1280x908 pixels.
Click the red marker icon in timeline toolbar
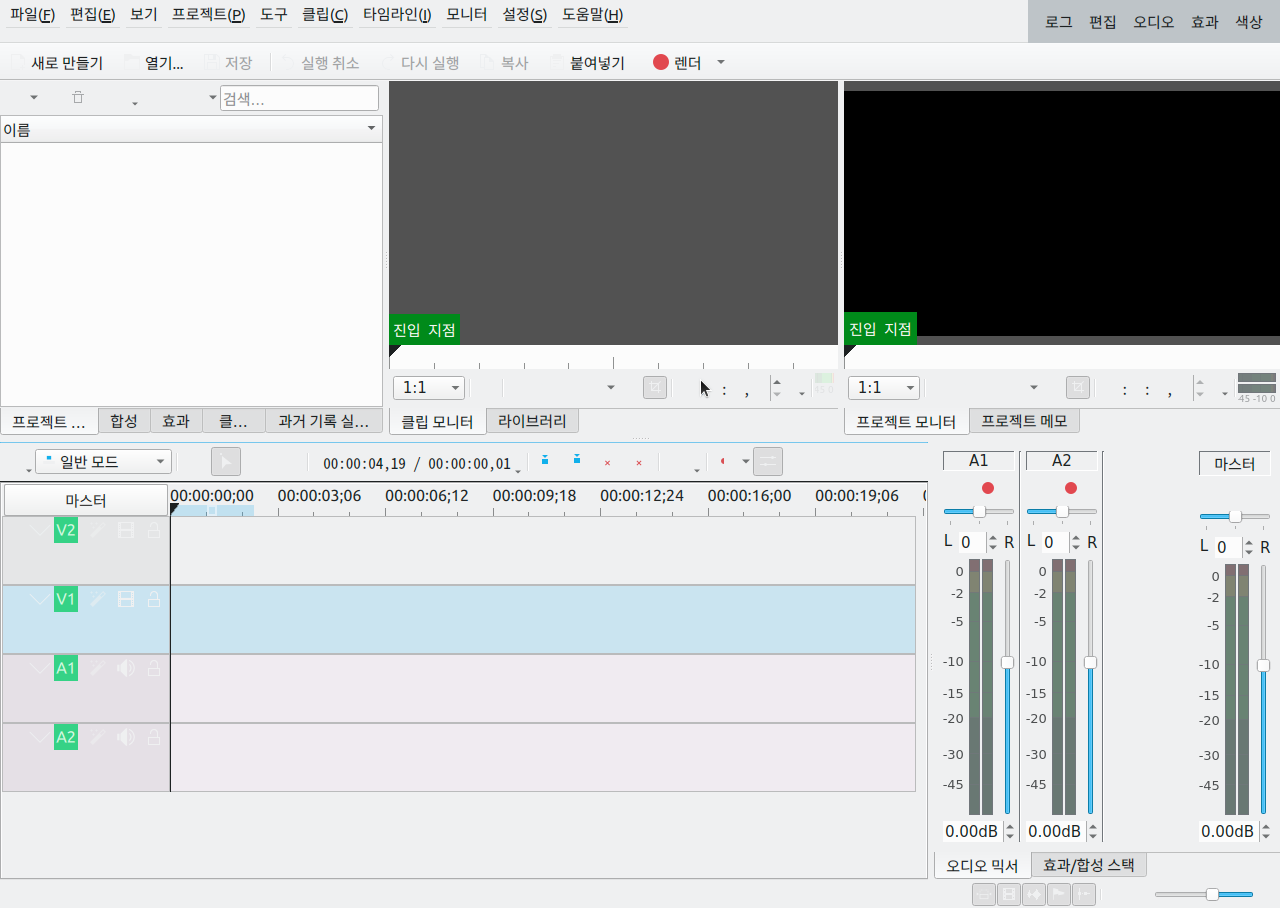tap(722, 462)
